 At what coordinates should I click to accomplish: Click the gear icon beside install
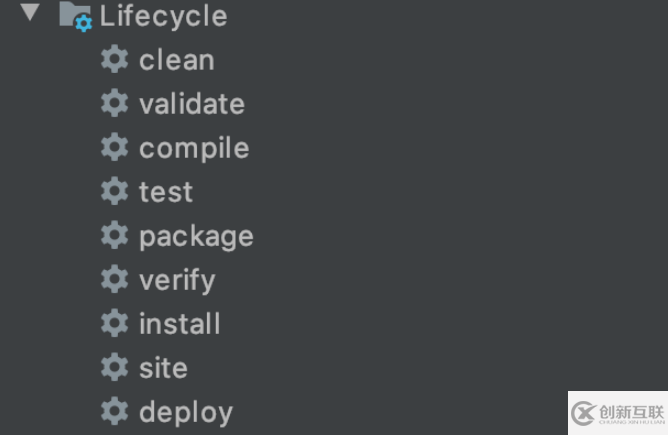[115, 323]
